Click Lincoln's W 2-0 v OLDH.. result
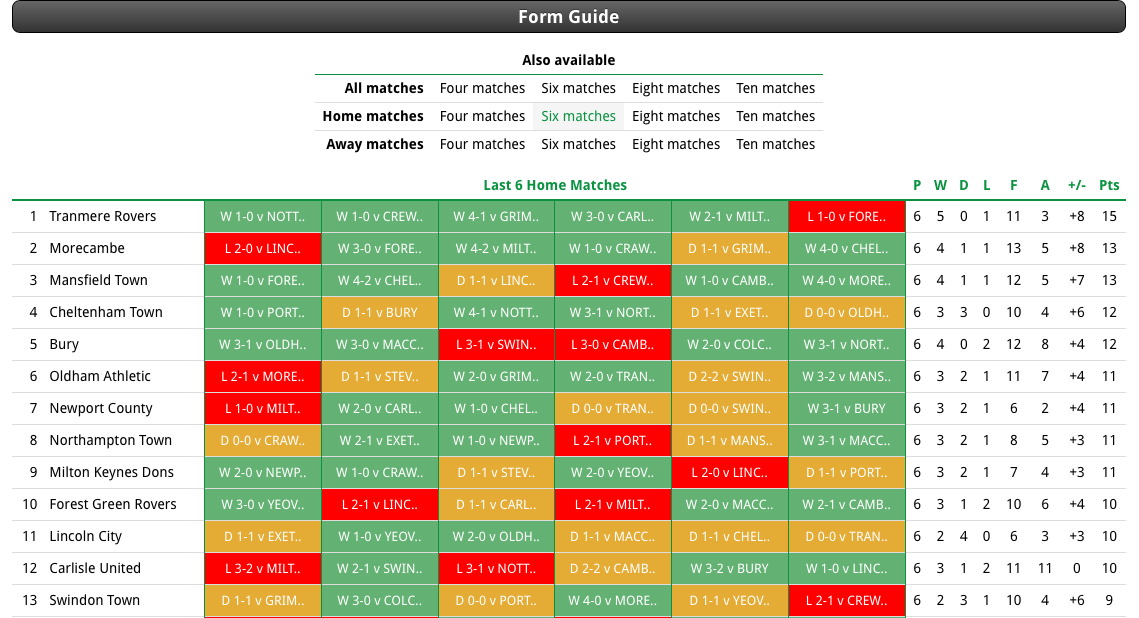This screenshot has width=1139, height=618. [x=496, y=536]
